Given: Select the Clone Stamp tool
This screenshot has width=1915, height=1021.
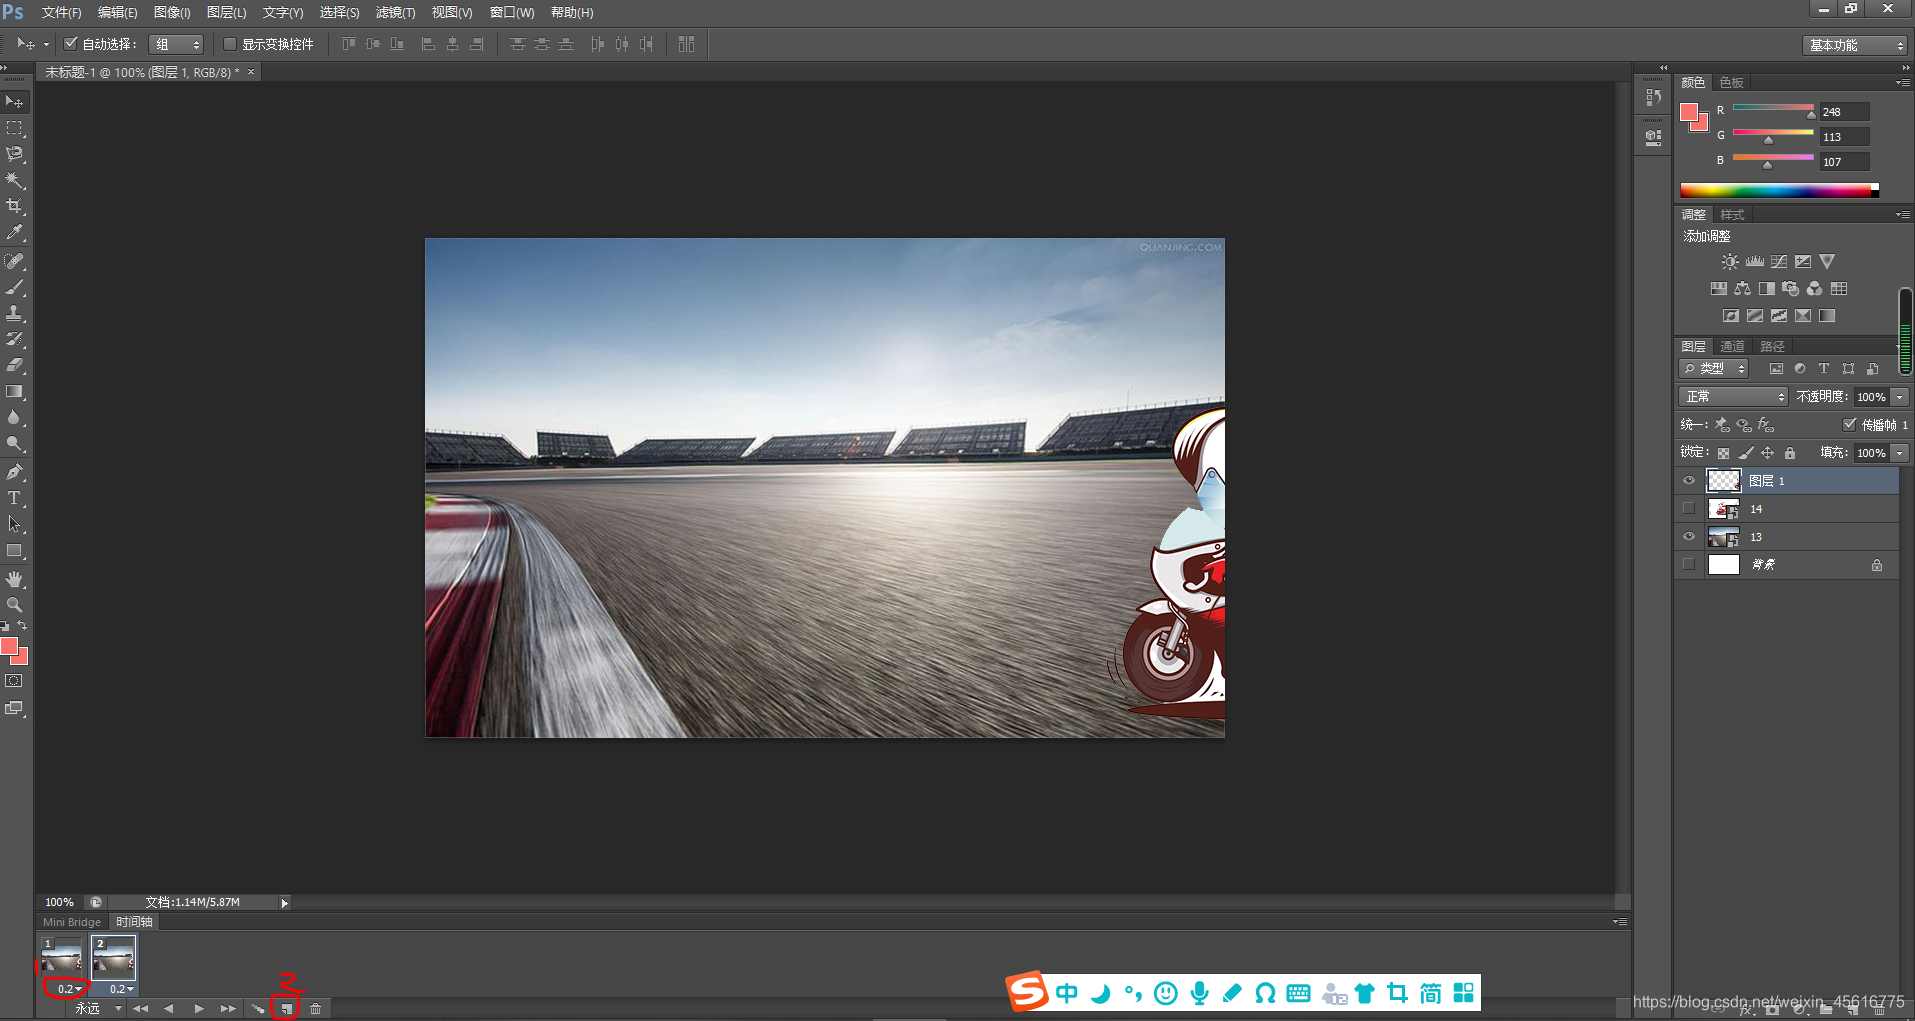Looking at the screenshot, I should pos(15,313).
